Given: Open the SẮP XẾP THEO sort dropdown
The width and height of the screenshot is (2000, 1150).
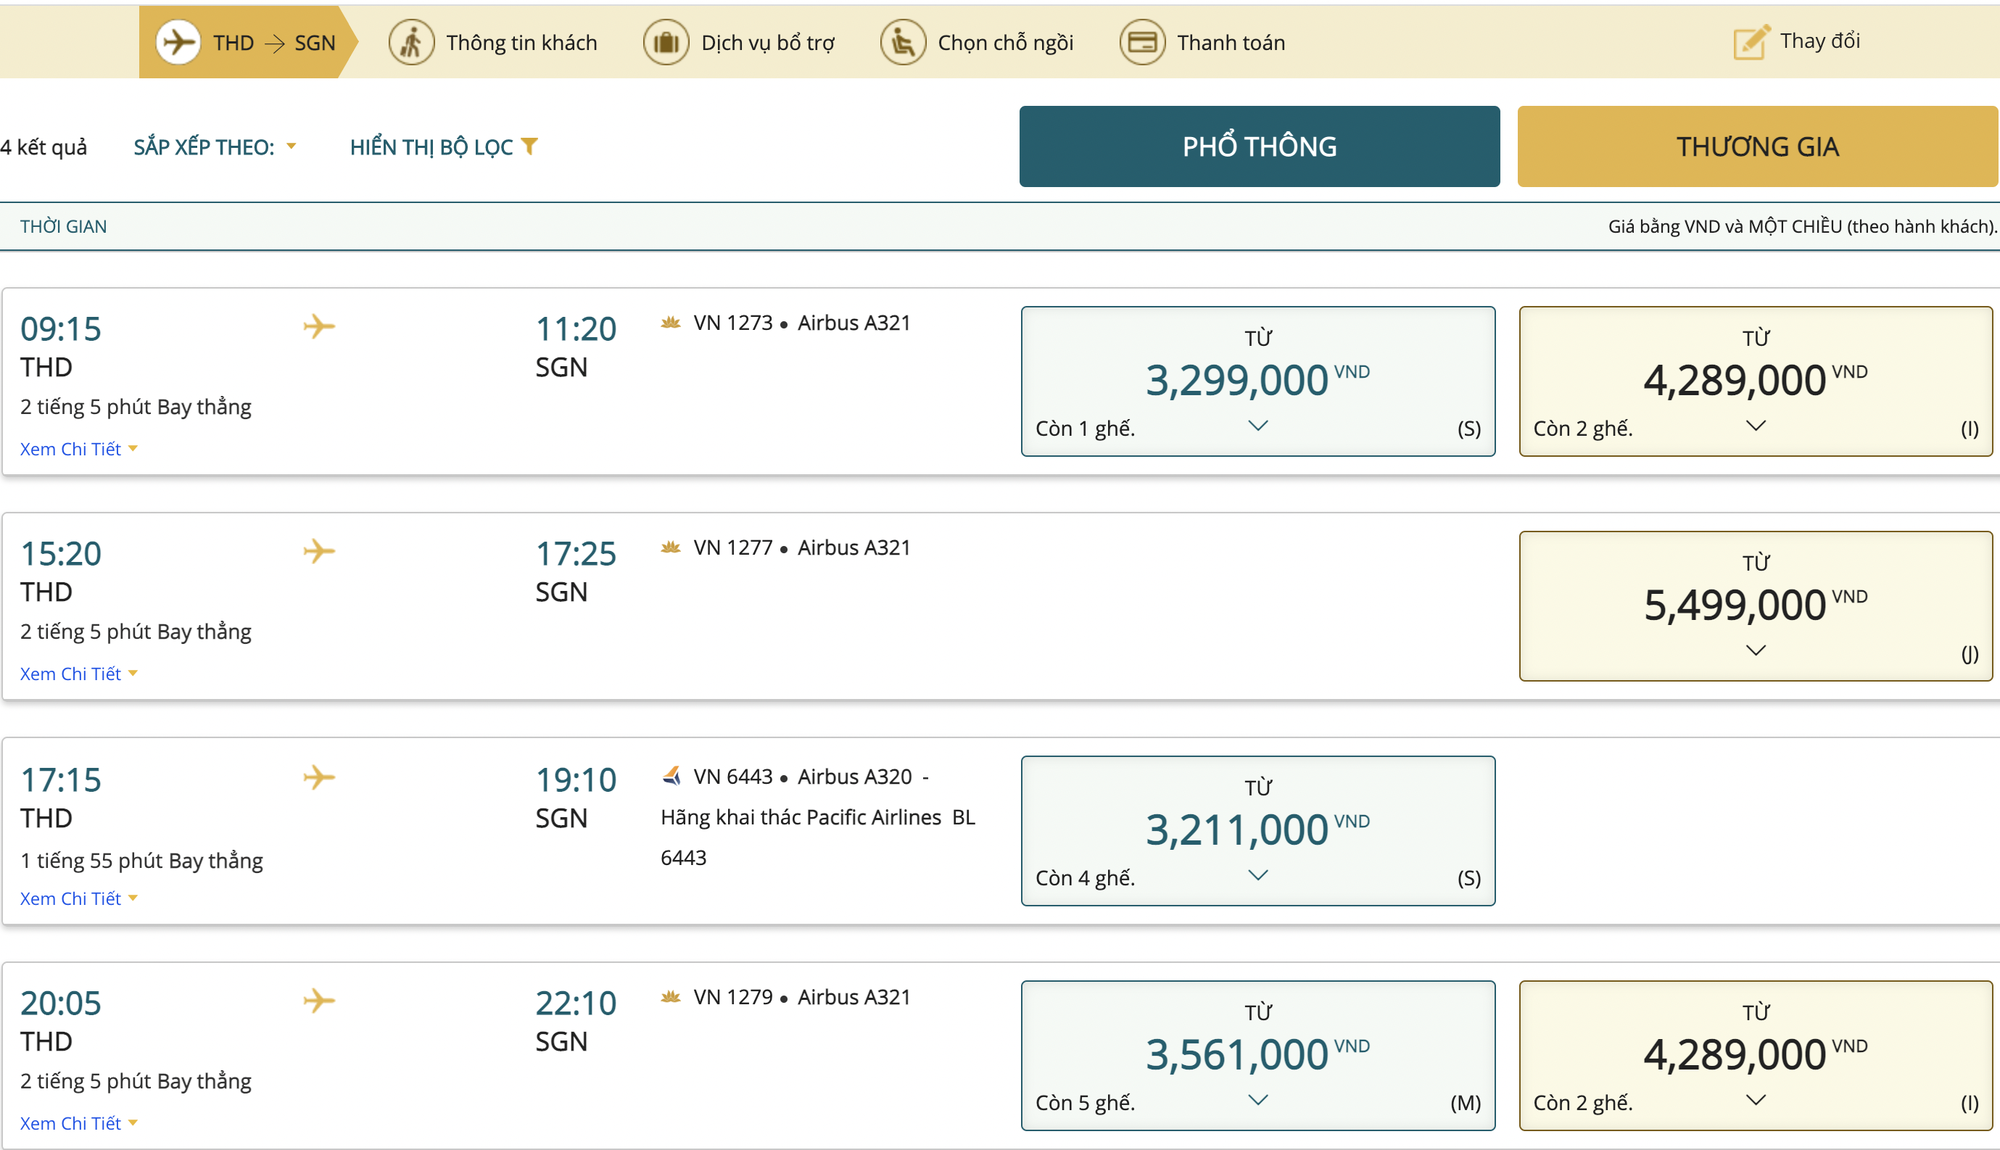Looking at the screenshot, I should click(215, 147).
